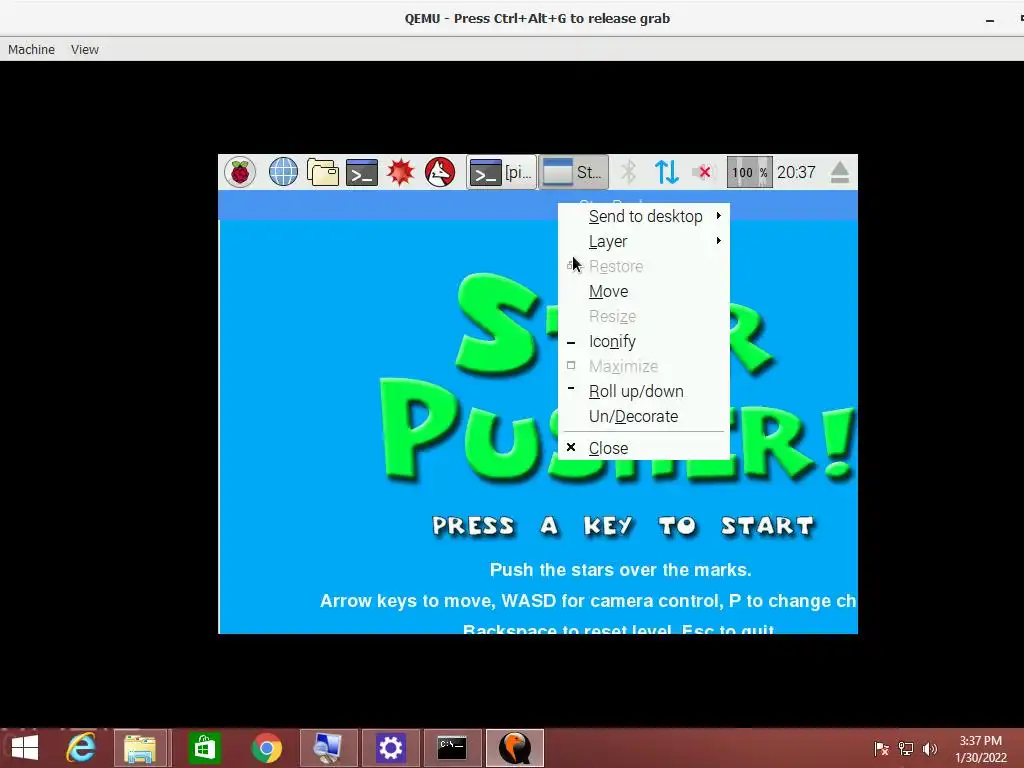Click the CPU usage 100 % monitor
The image size is (1024, 768).
coord(749,172)
